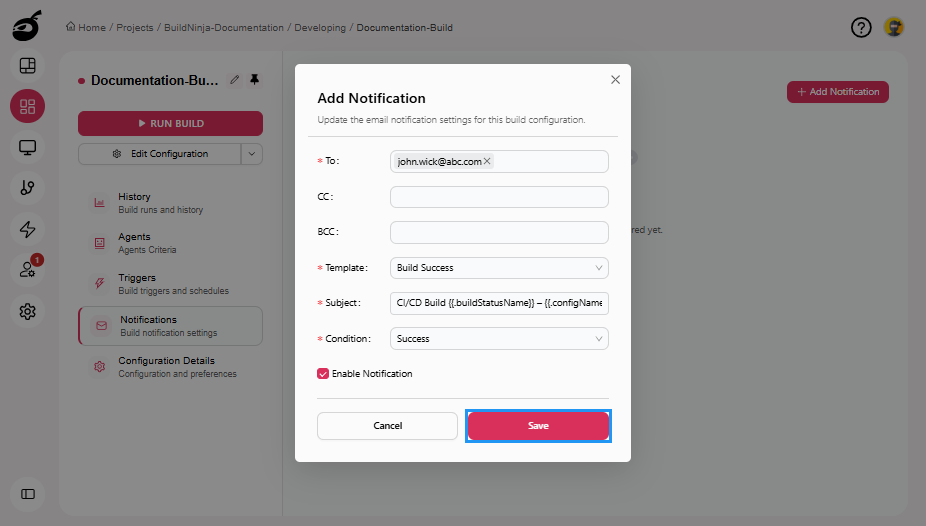The height and width of the screenshot is (526, 926).
Task: Open user management icon with badge
Action: [27, 269]
